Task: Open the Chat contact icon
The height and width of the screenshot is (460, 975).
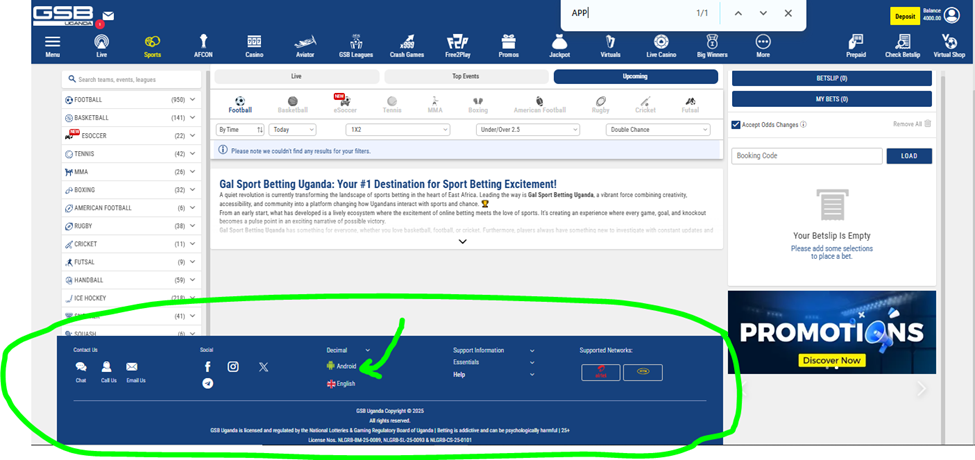Action: pyautogui.click(x=81, y=368)
